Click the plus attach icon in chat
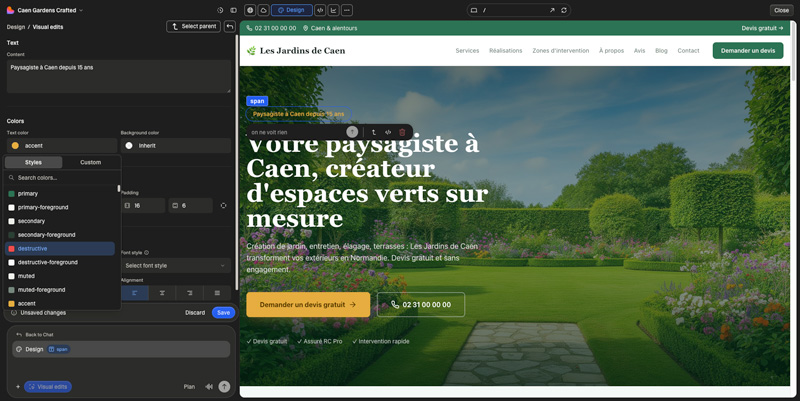 (x=18, y=387)
